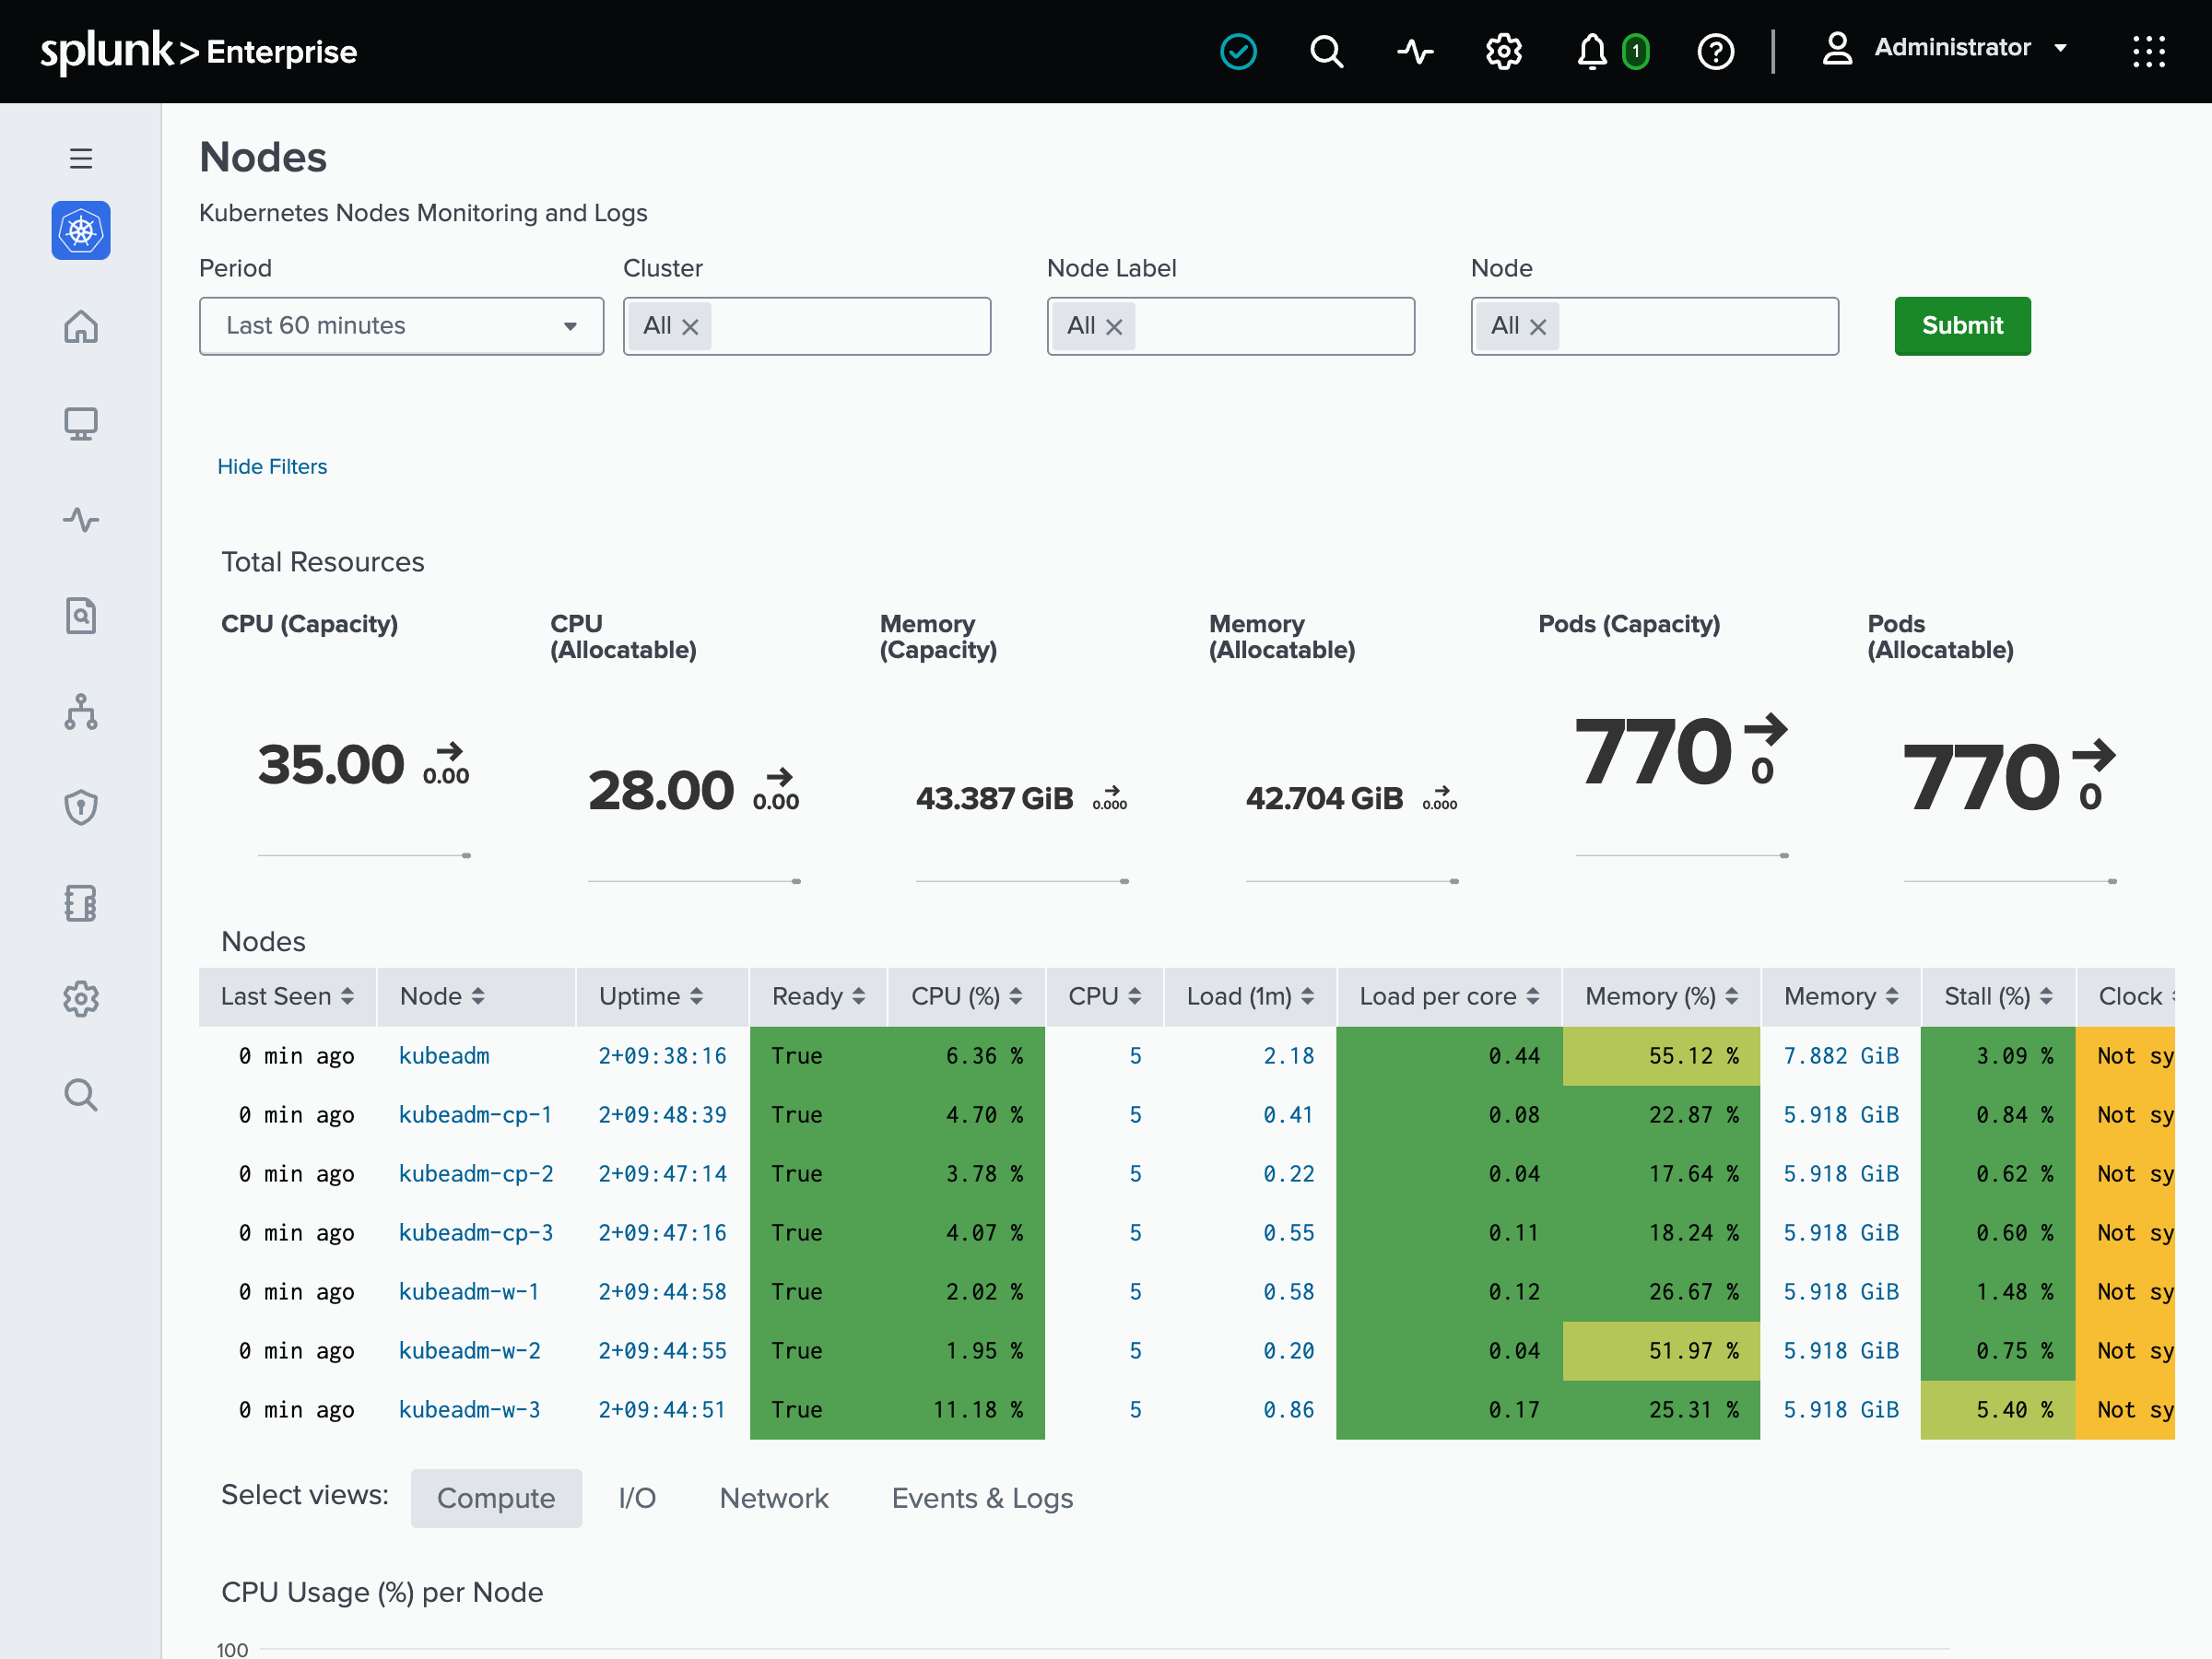Select the Compute view tab

click(496, 1498)
